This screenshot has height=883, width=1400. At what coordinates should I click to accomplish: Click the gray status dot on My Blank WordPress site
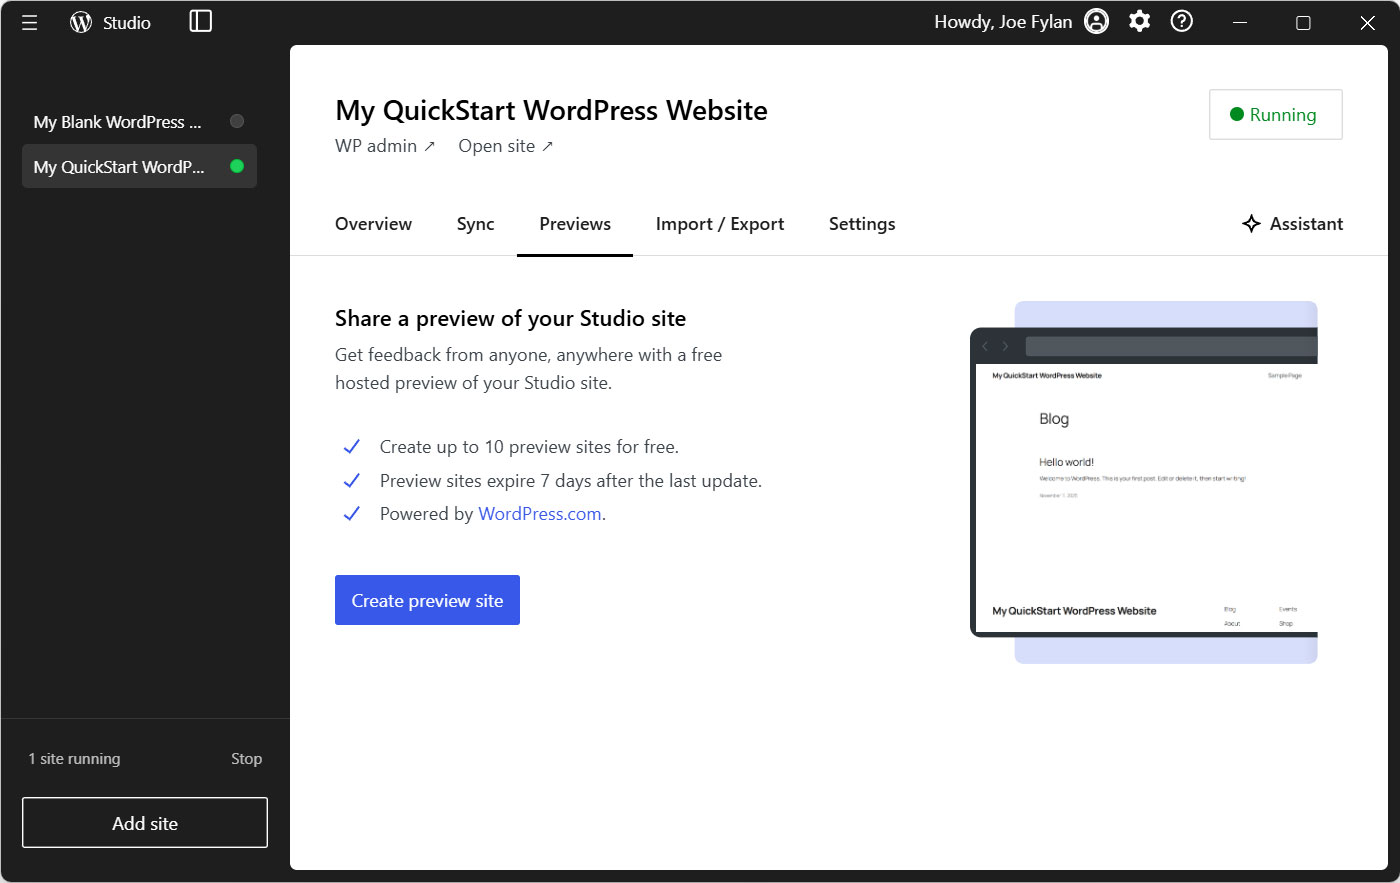point(237,122)
